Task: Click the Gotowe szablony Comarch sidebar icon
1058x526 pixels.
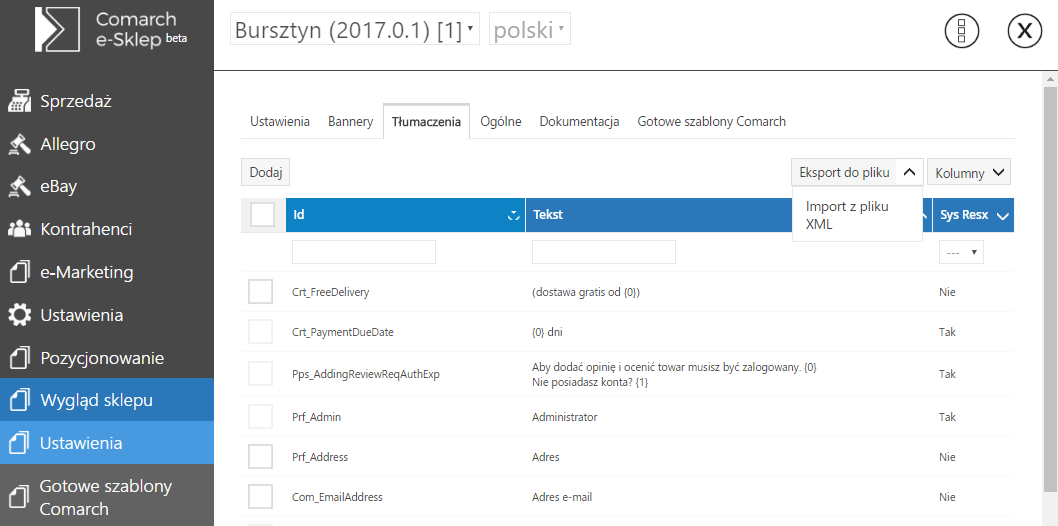Action: [x=20, y=497]
